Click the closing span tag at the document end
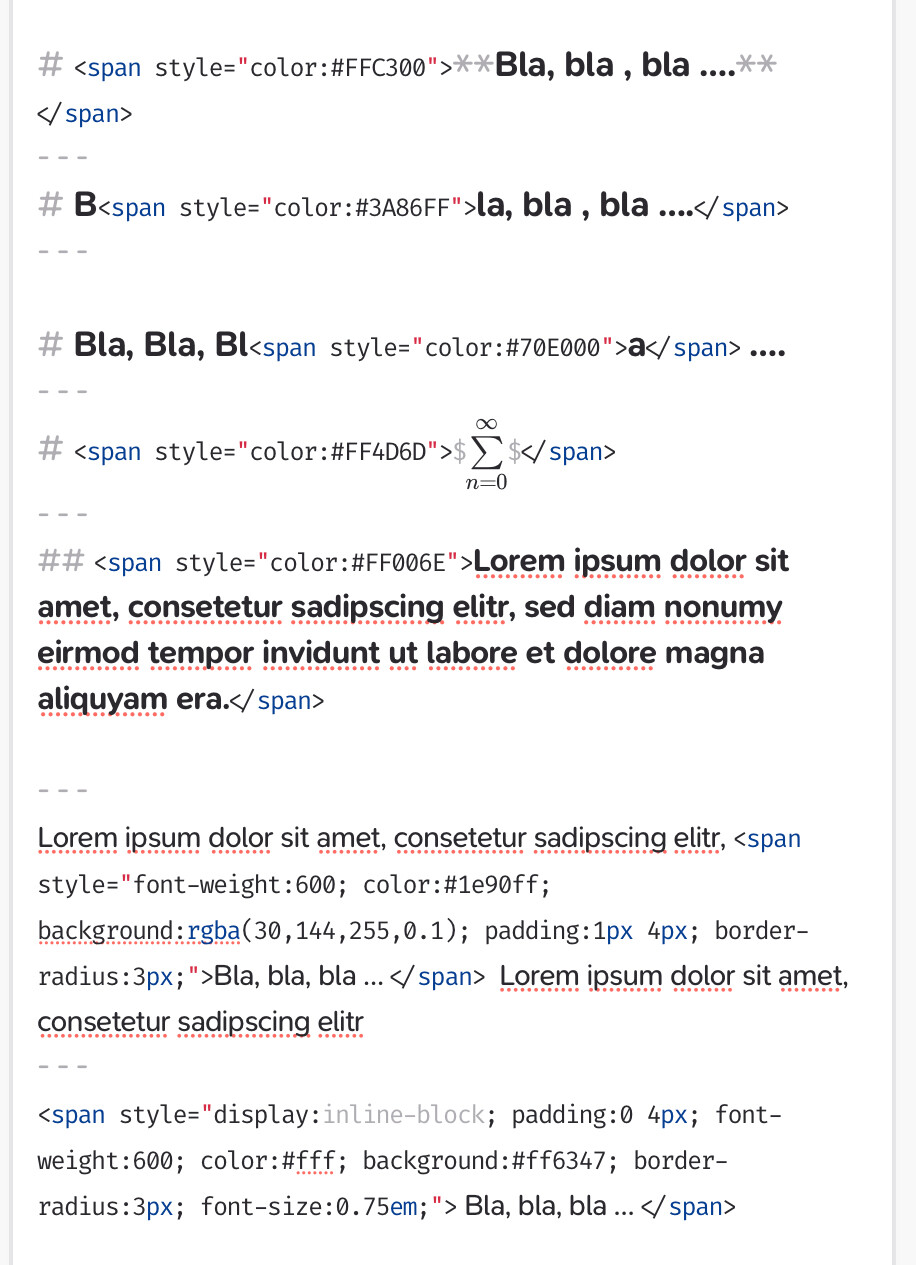The width and height of the screenshot is (916, 1265). 689,1208
